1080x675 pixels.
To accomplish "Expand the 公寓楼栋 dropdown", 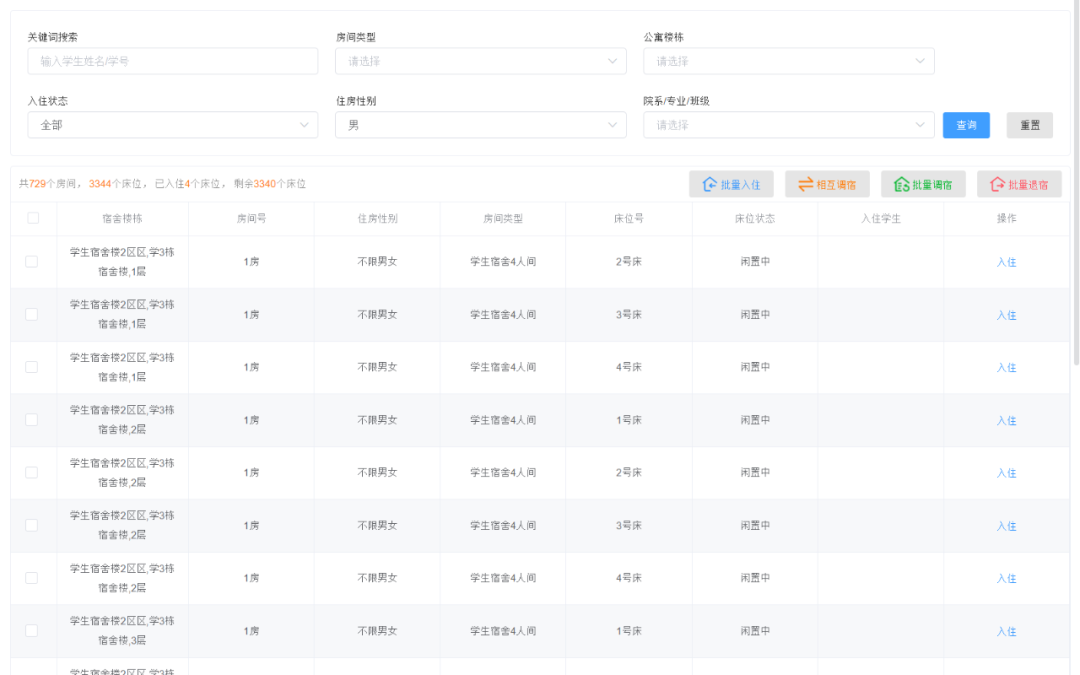I will 789,61.
